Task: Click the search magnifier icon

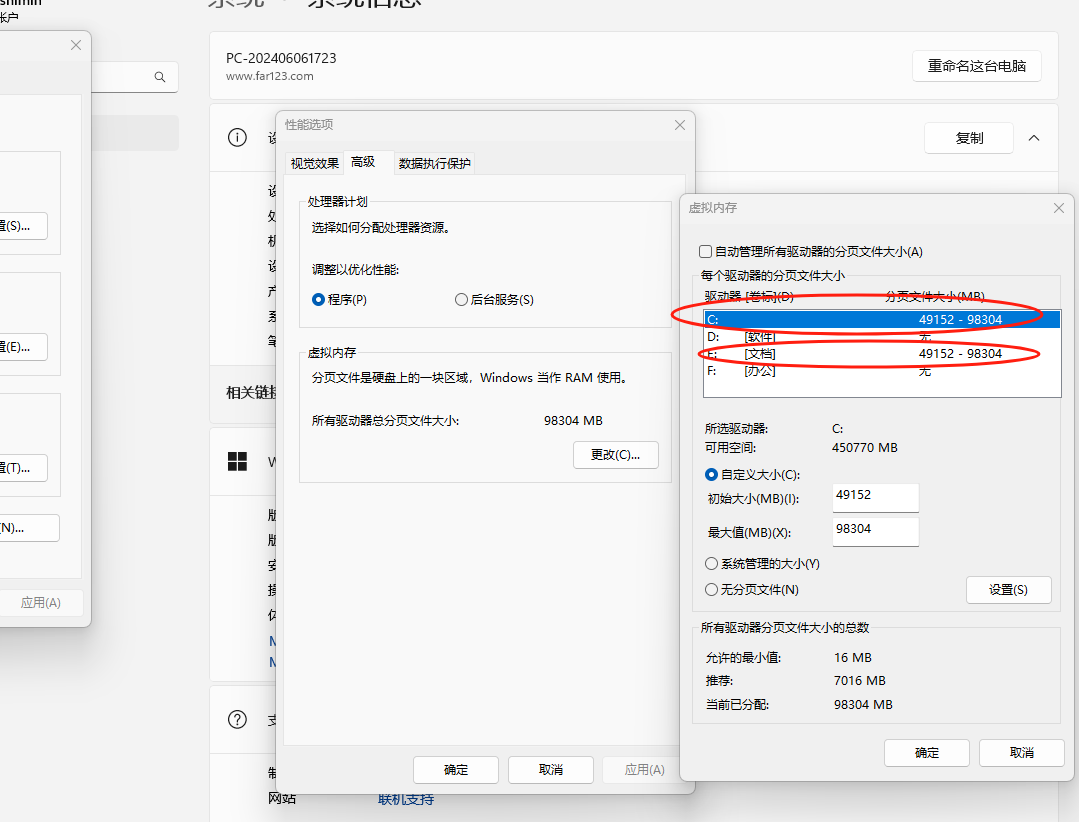Action: (x=160, y=77)
